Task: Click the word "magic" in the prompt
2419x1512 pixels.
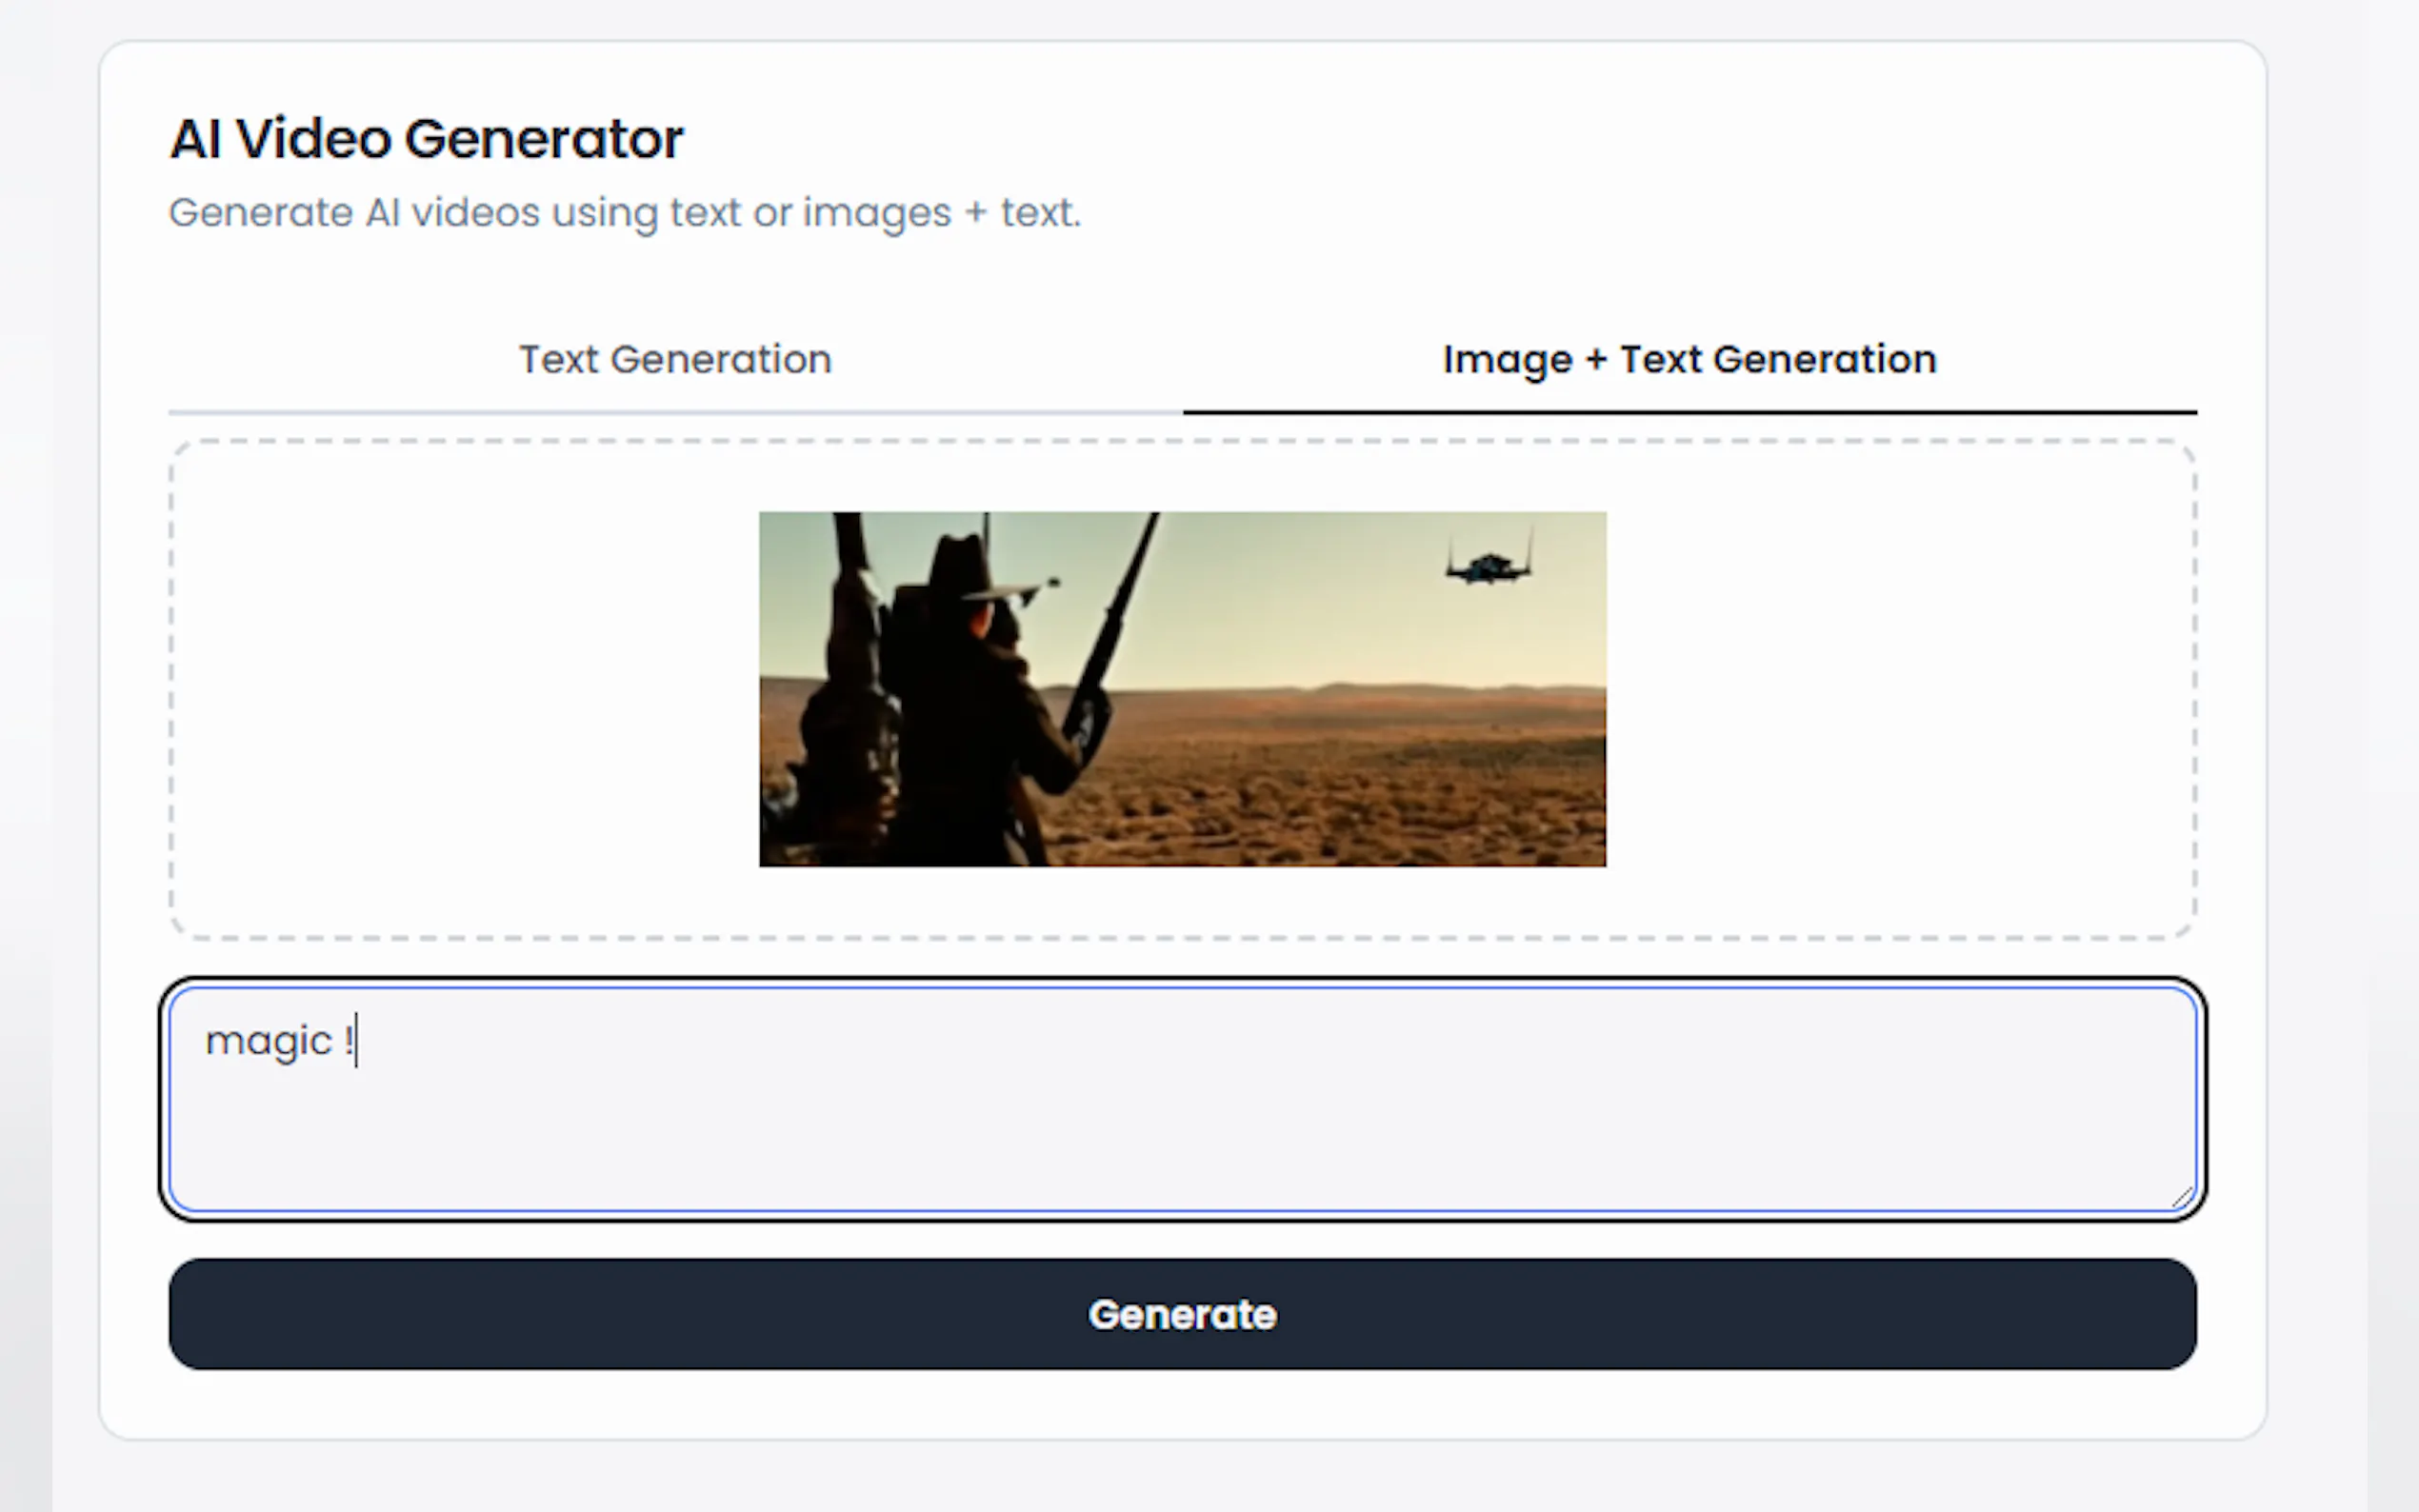Action: tap(268, 1042)
